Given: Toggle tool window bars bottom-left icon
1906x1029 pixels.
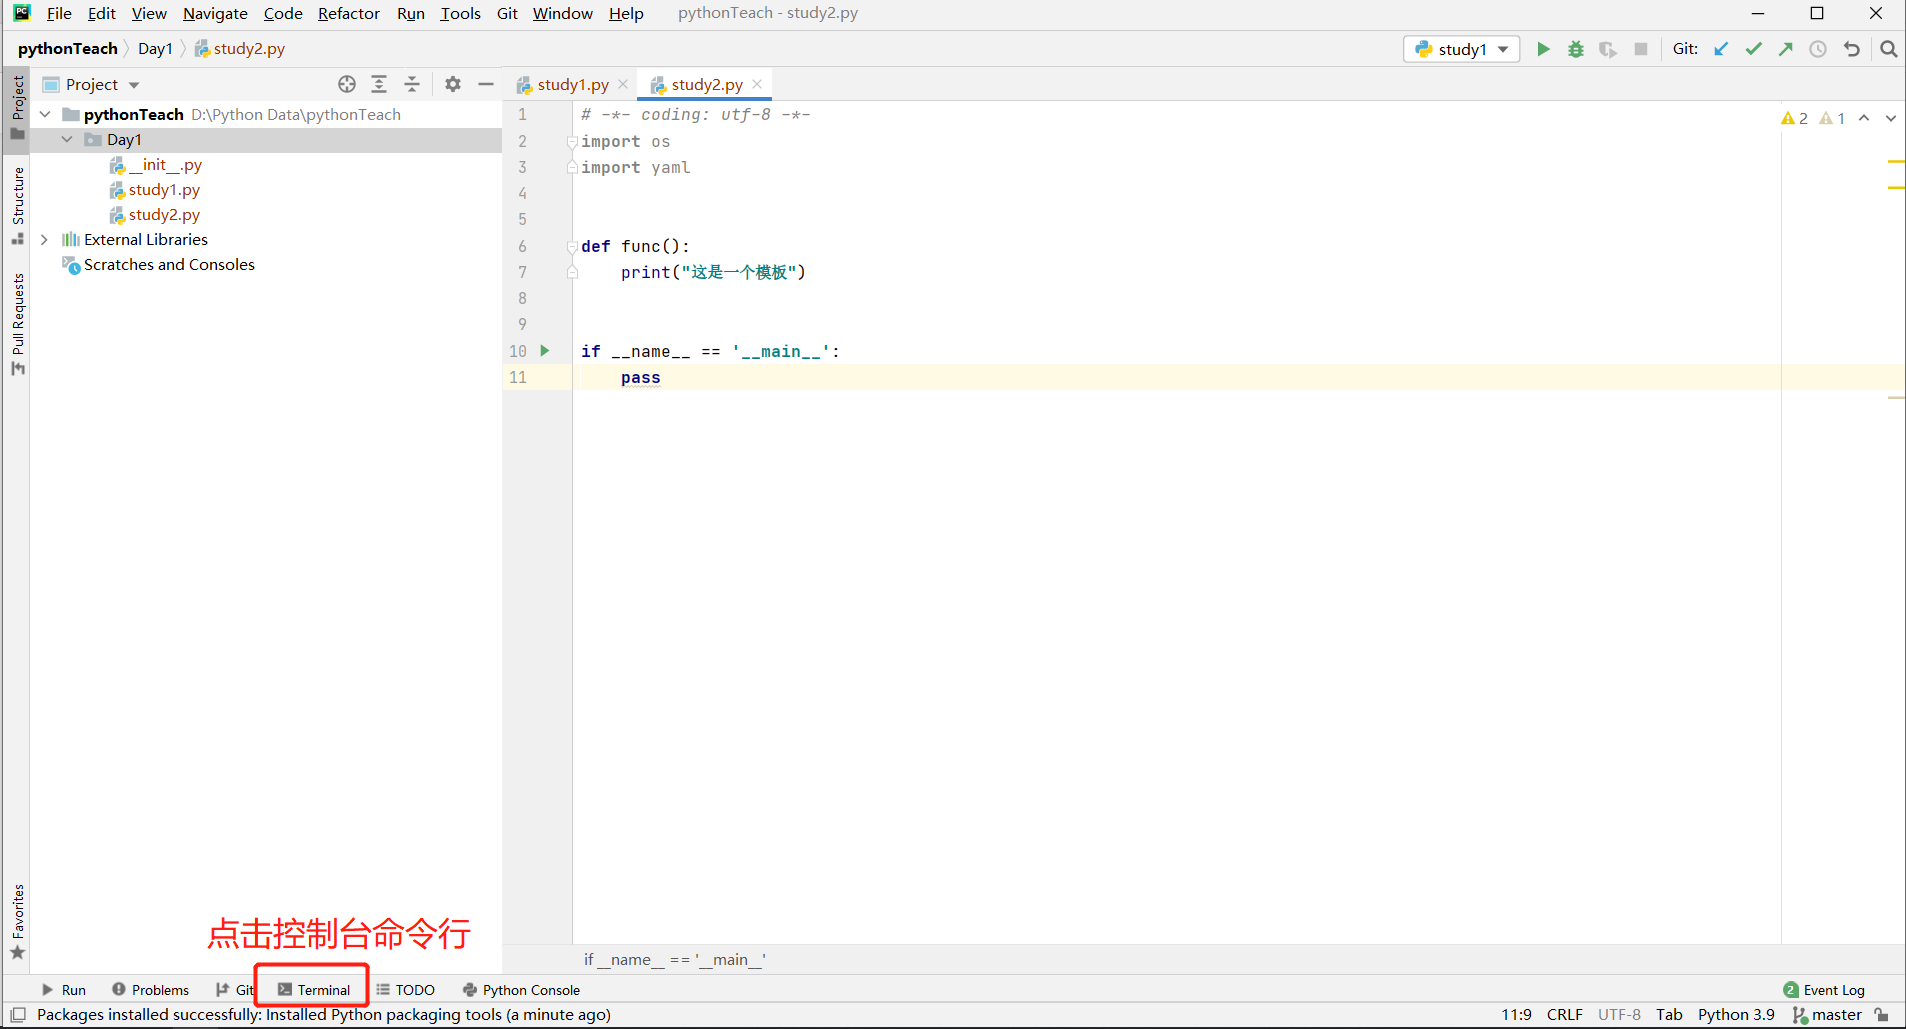Looking at the screenshot, I should point(17,1015).
